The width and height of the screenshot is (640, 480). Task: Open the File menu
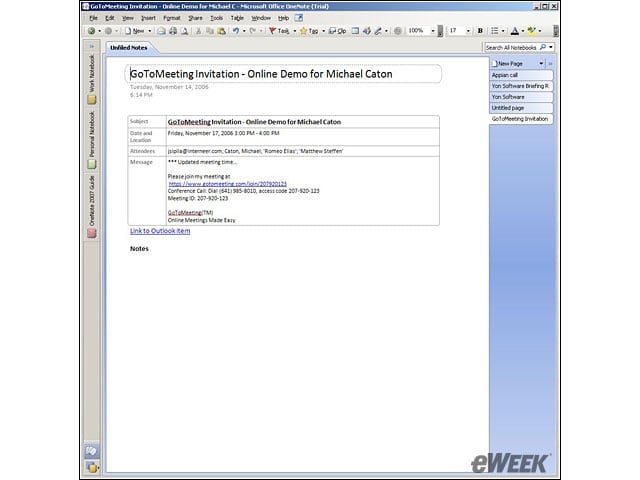93,18
